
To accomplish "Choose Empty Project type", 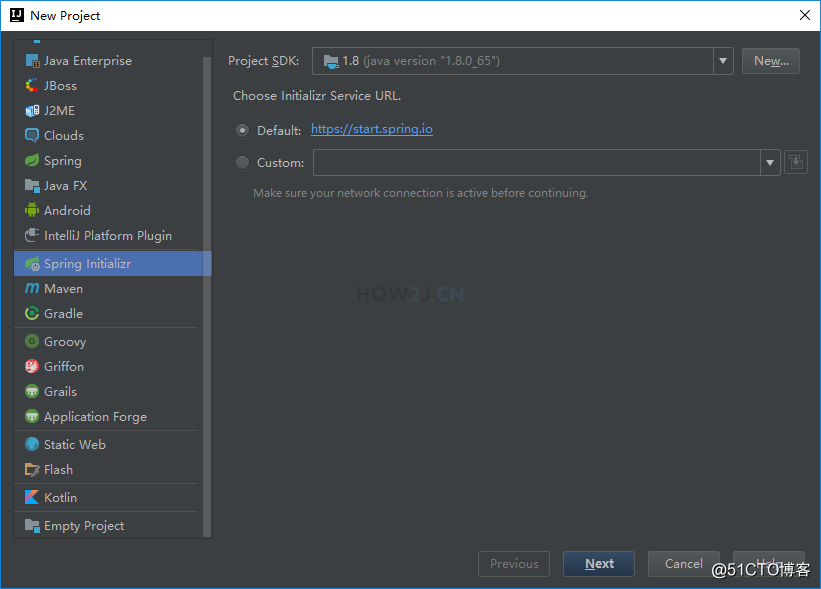I will tap(108, 526).
